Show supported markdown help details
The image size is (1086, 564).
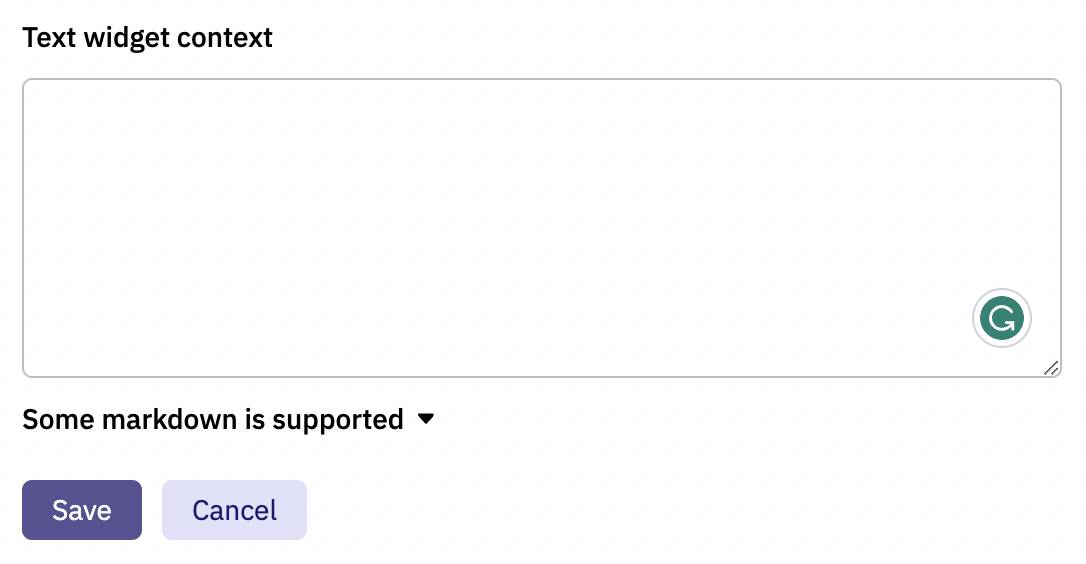229,419
